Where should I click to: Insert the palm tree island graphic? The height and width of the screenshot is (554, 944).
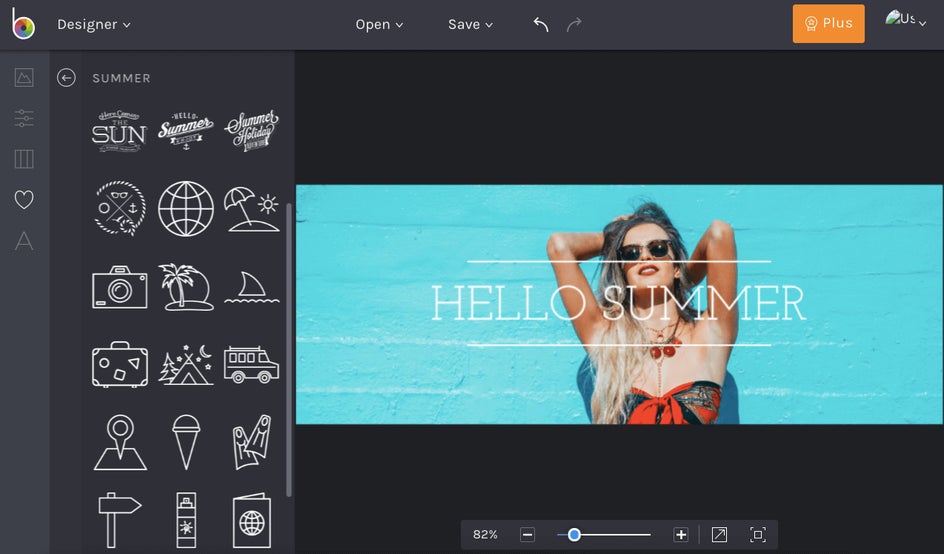coord(186,287)
